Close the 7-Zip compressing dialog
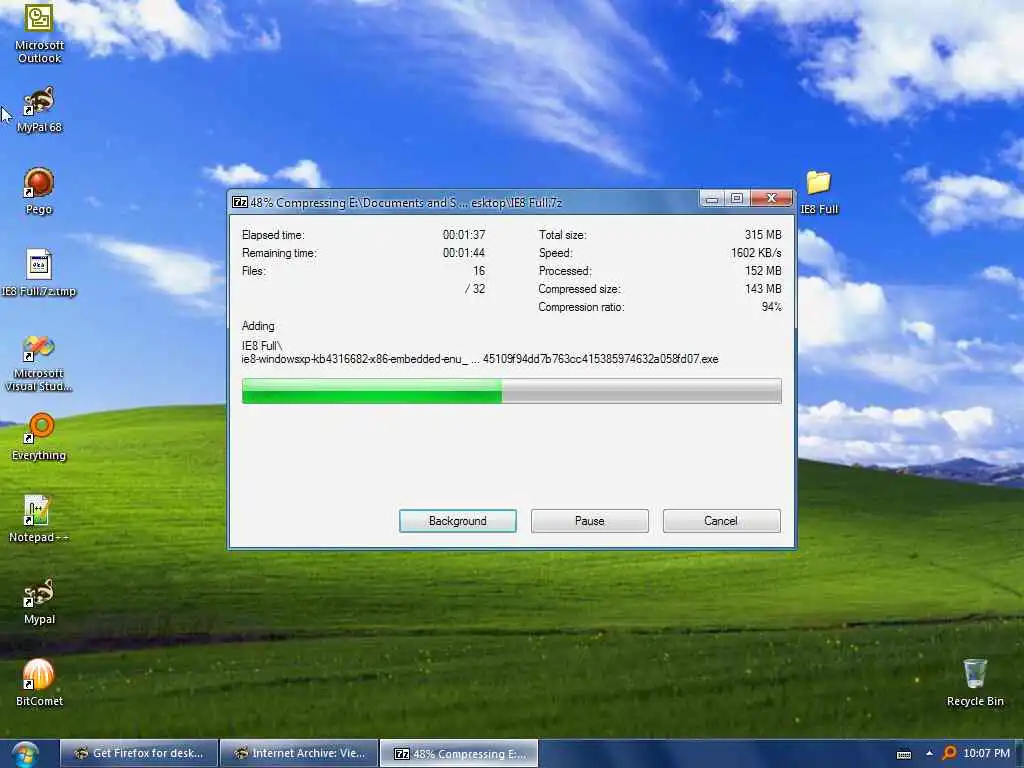The width and height of the screenshot is (1024, 768). 771,198
